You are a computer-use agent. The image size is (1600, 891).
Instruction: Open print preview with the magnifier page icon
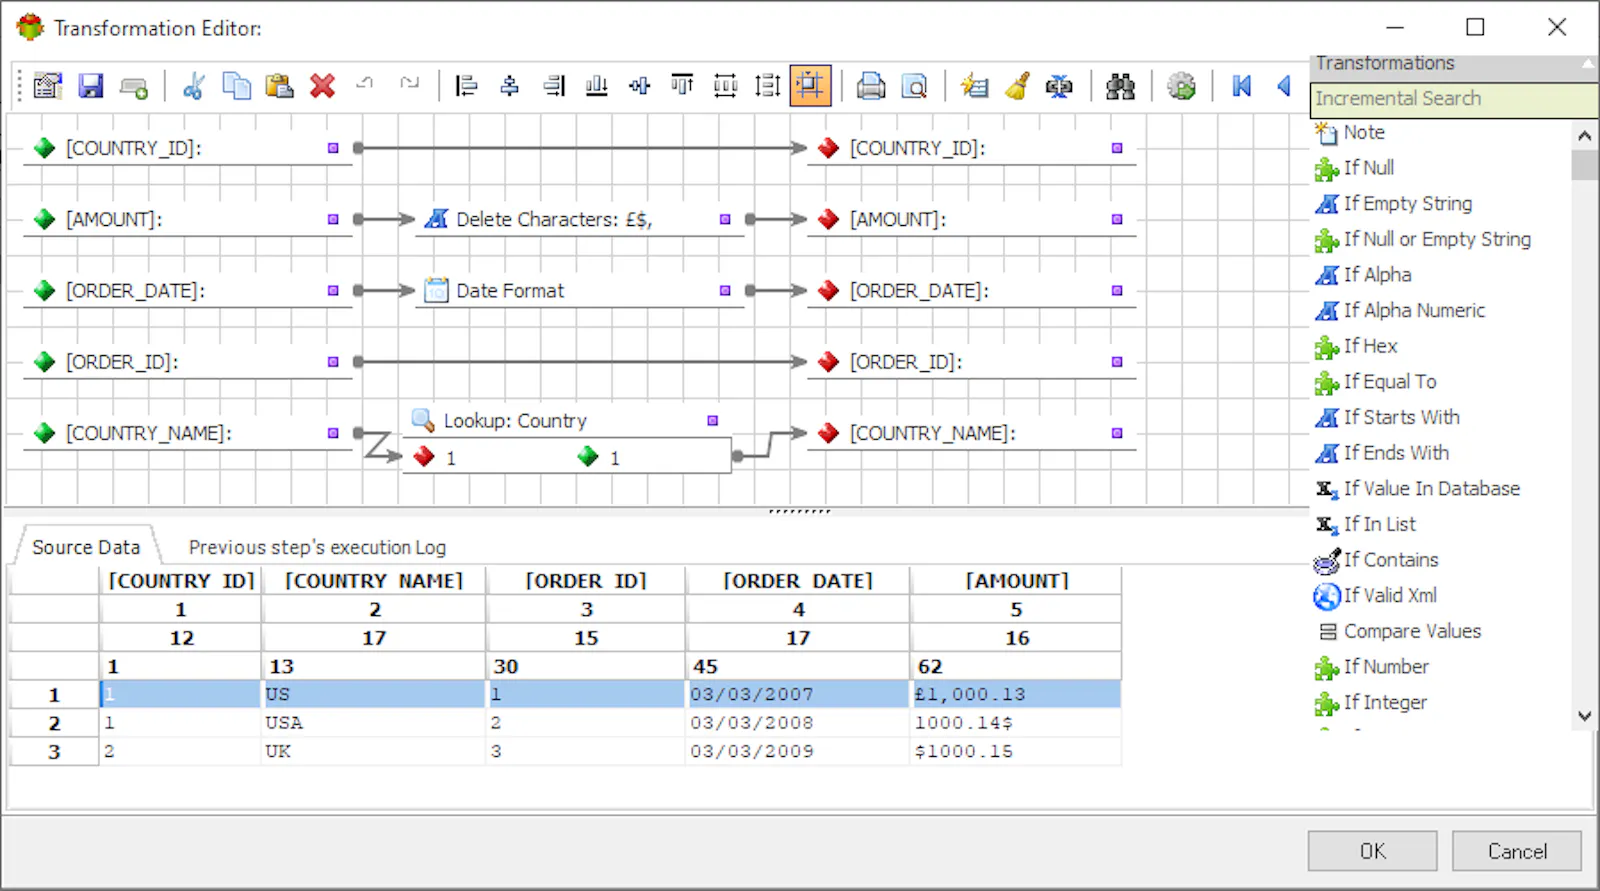(x=914, y=87)
